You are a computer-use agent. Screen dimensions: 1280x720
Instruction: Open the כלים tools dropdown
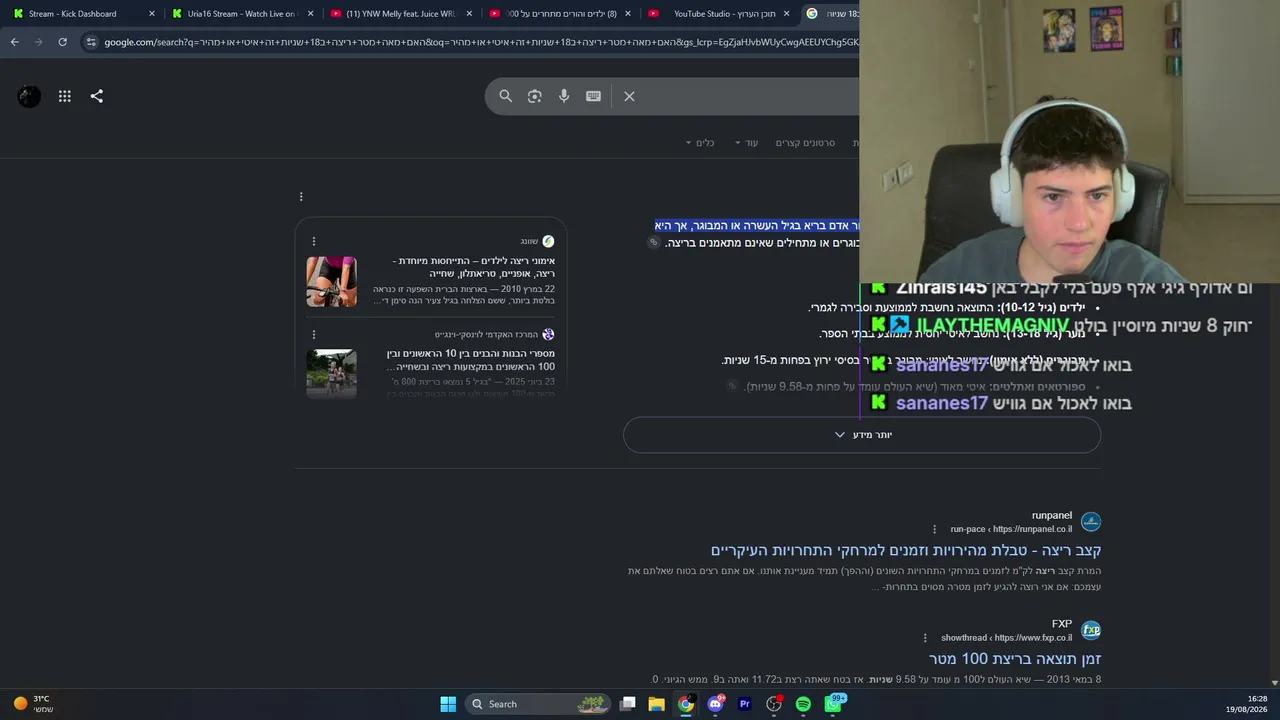[x=700, y=143]
